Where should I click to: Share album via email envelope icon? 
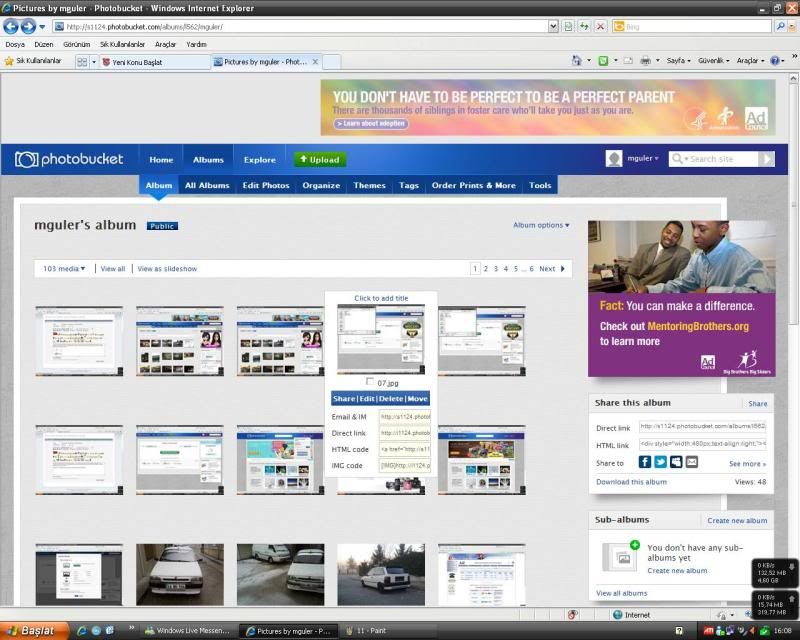[x=691, y=462]
